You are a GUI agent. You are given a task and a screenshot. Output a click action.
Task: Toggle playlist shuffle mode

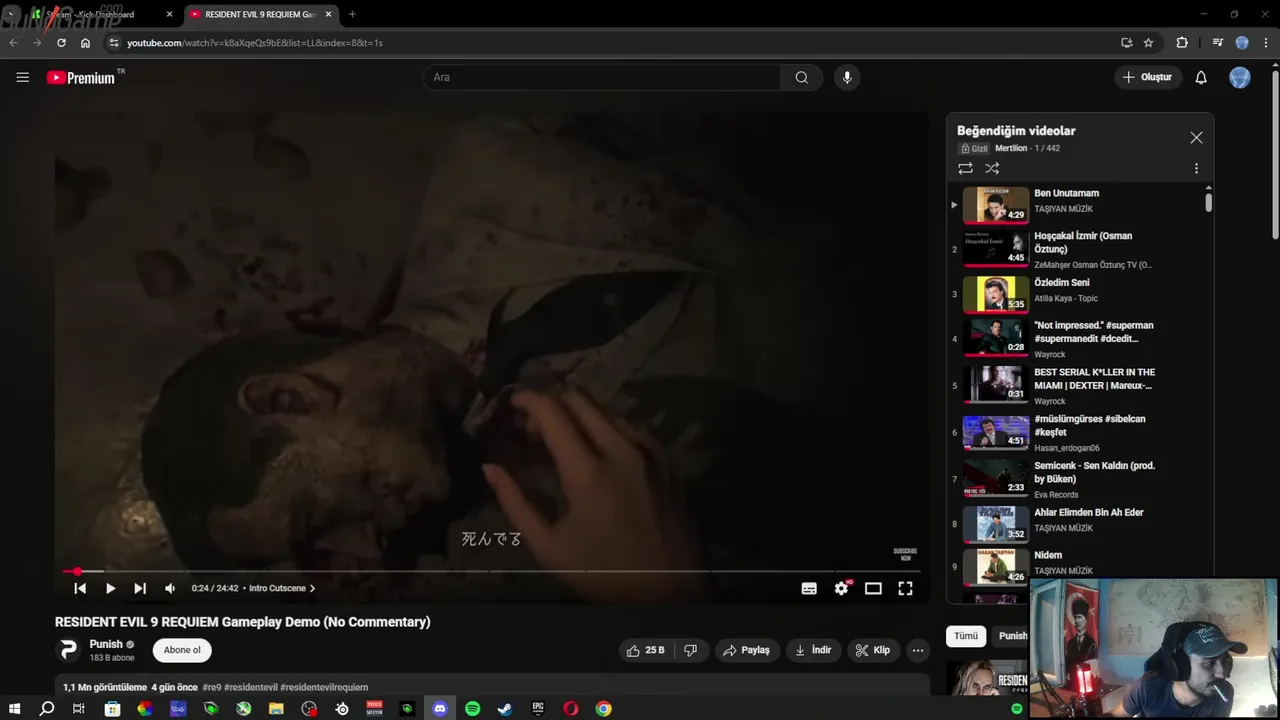(x=992, y=169)
